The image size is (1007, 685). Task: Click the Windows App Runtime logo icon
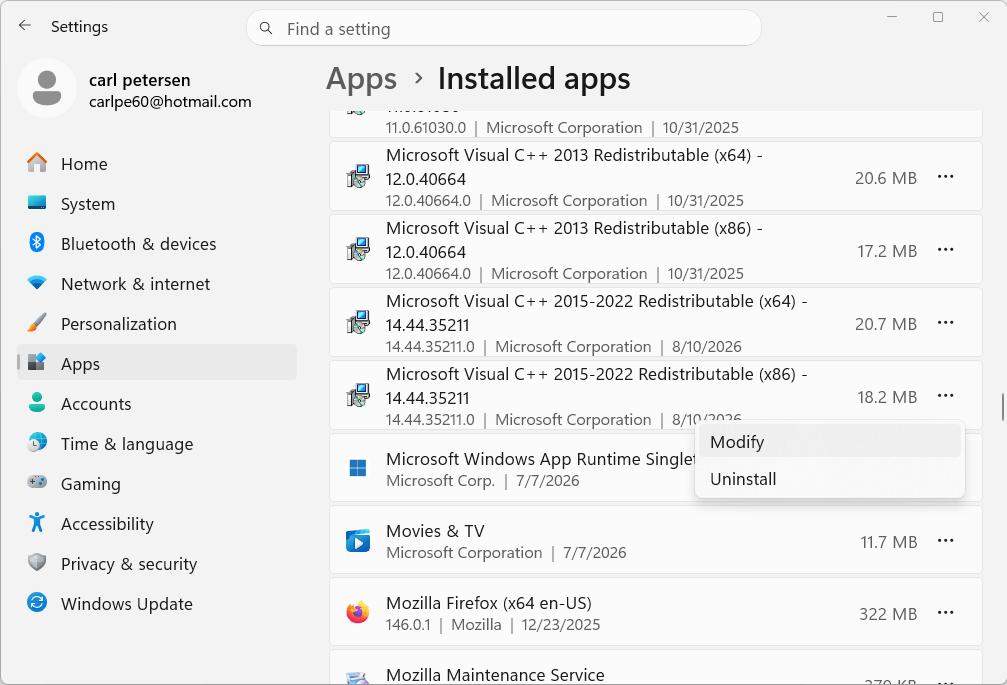[x=358, y=468]
